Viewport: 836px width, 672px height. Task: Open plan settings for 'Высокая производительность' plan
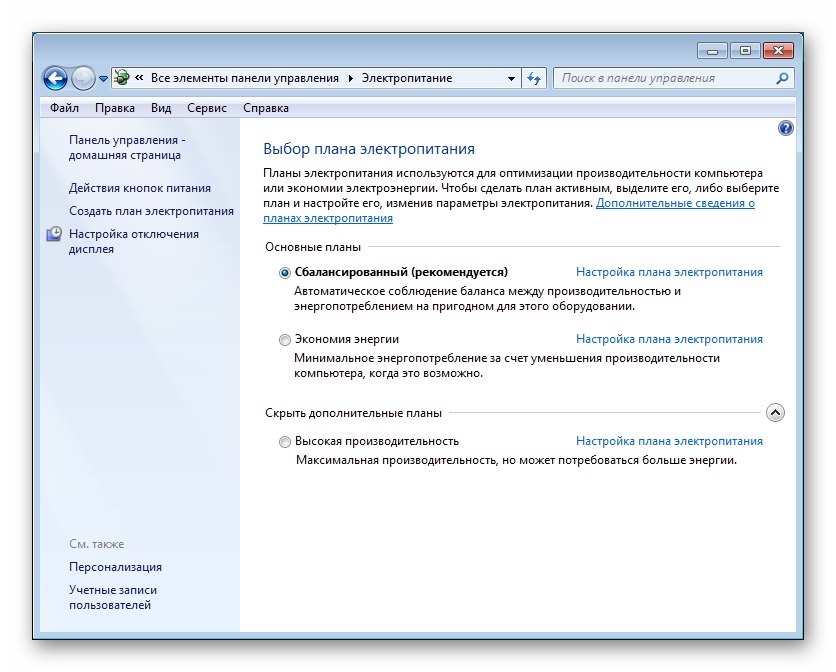669,441
